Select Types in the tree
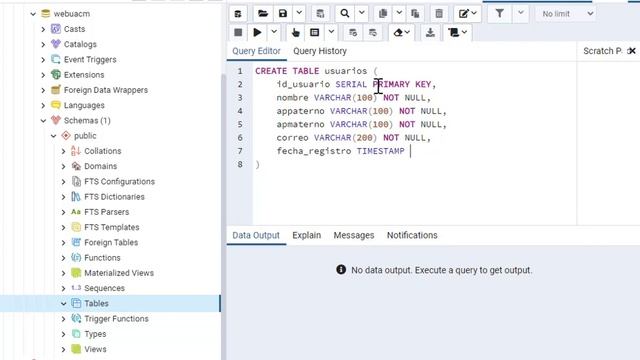 pyautogui.click(x=95, y=334)
